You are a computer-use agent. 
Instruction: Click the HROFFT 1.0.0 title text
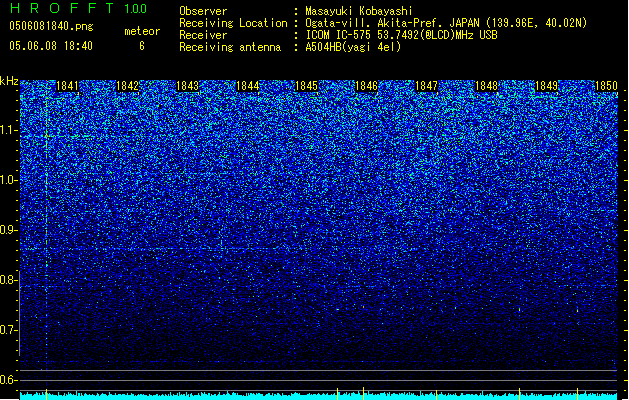[x=78, y=8]
